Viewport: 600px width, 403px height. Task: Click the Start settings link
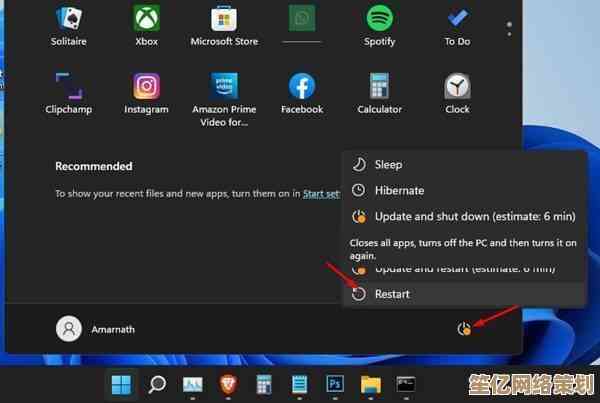click(322, 194)
